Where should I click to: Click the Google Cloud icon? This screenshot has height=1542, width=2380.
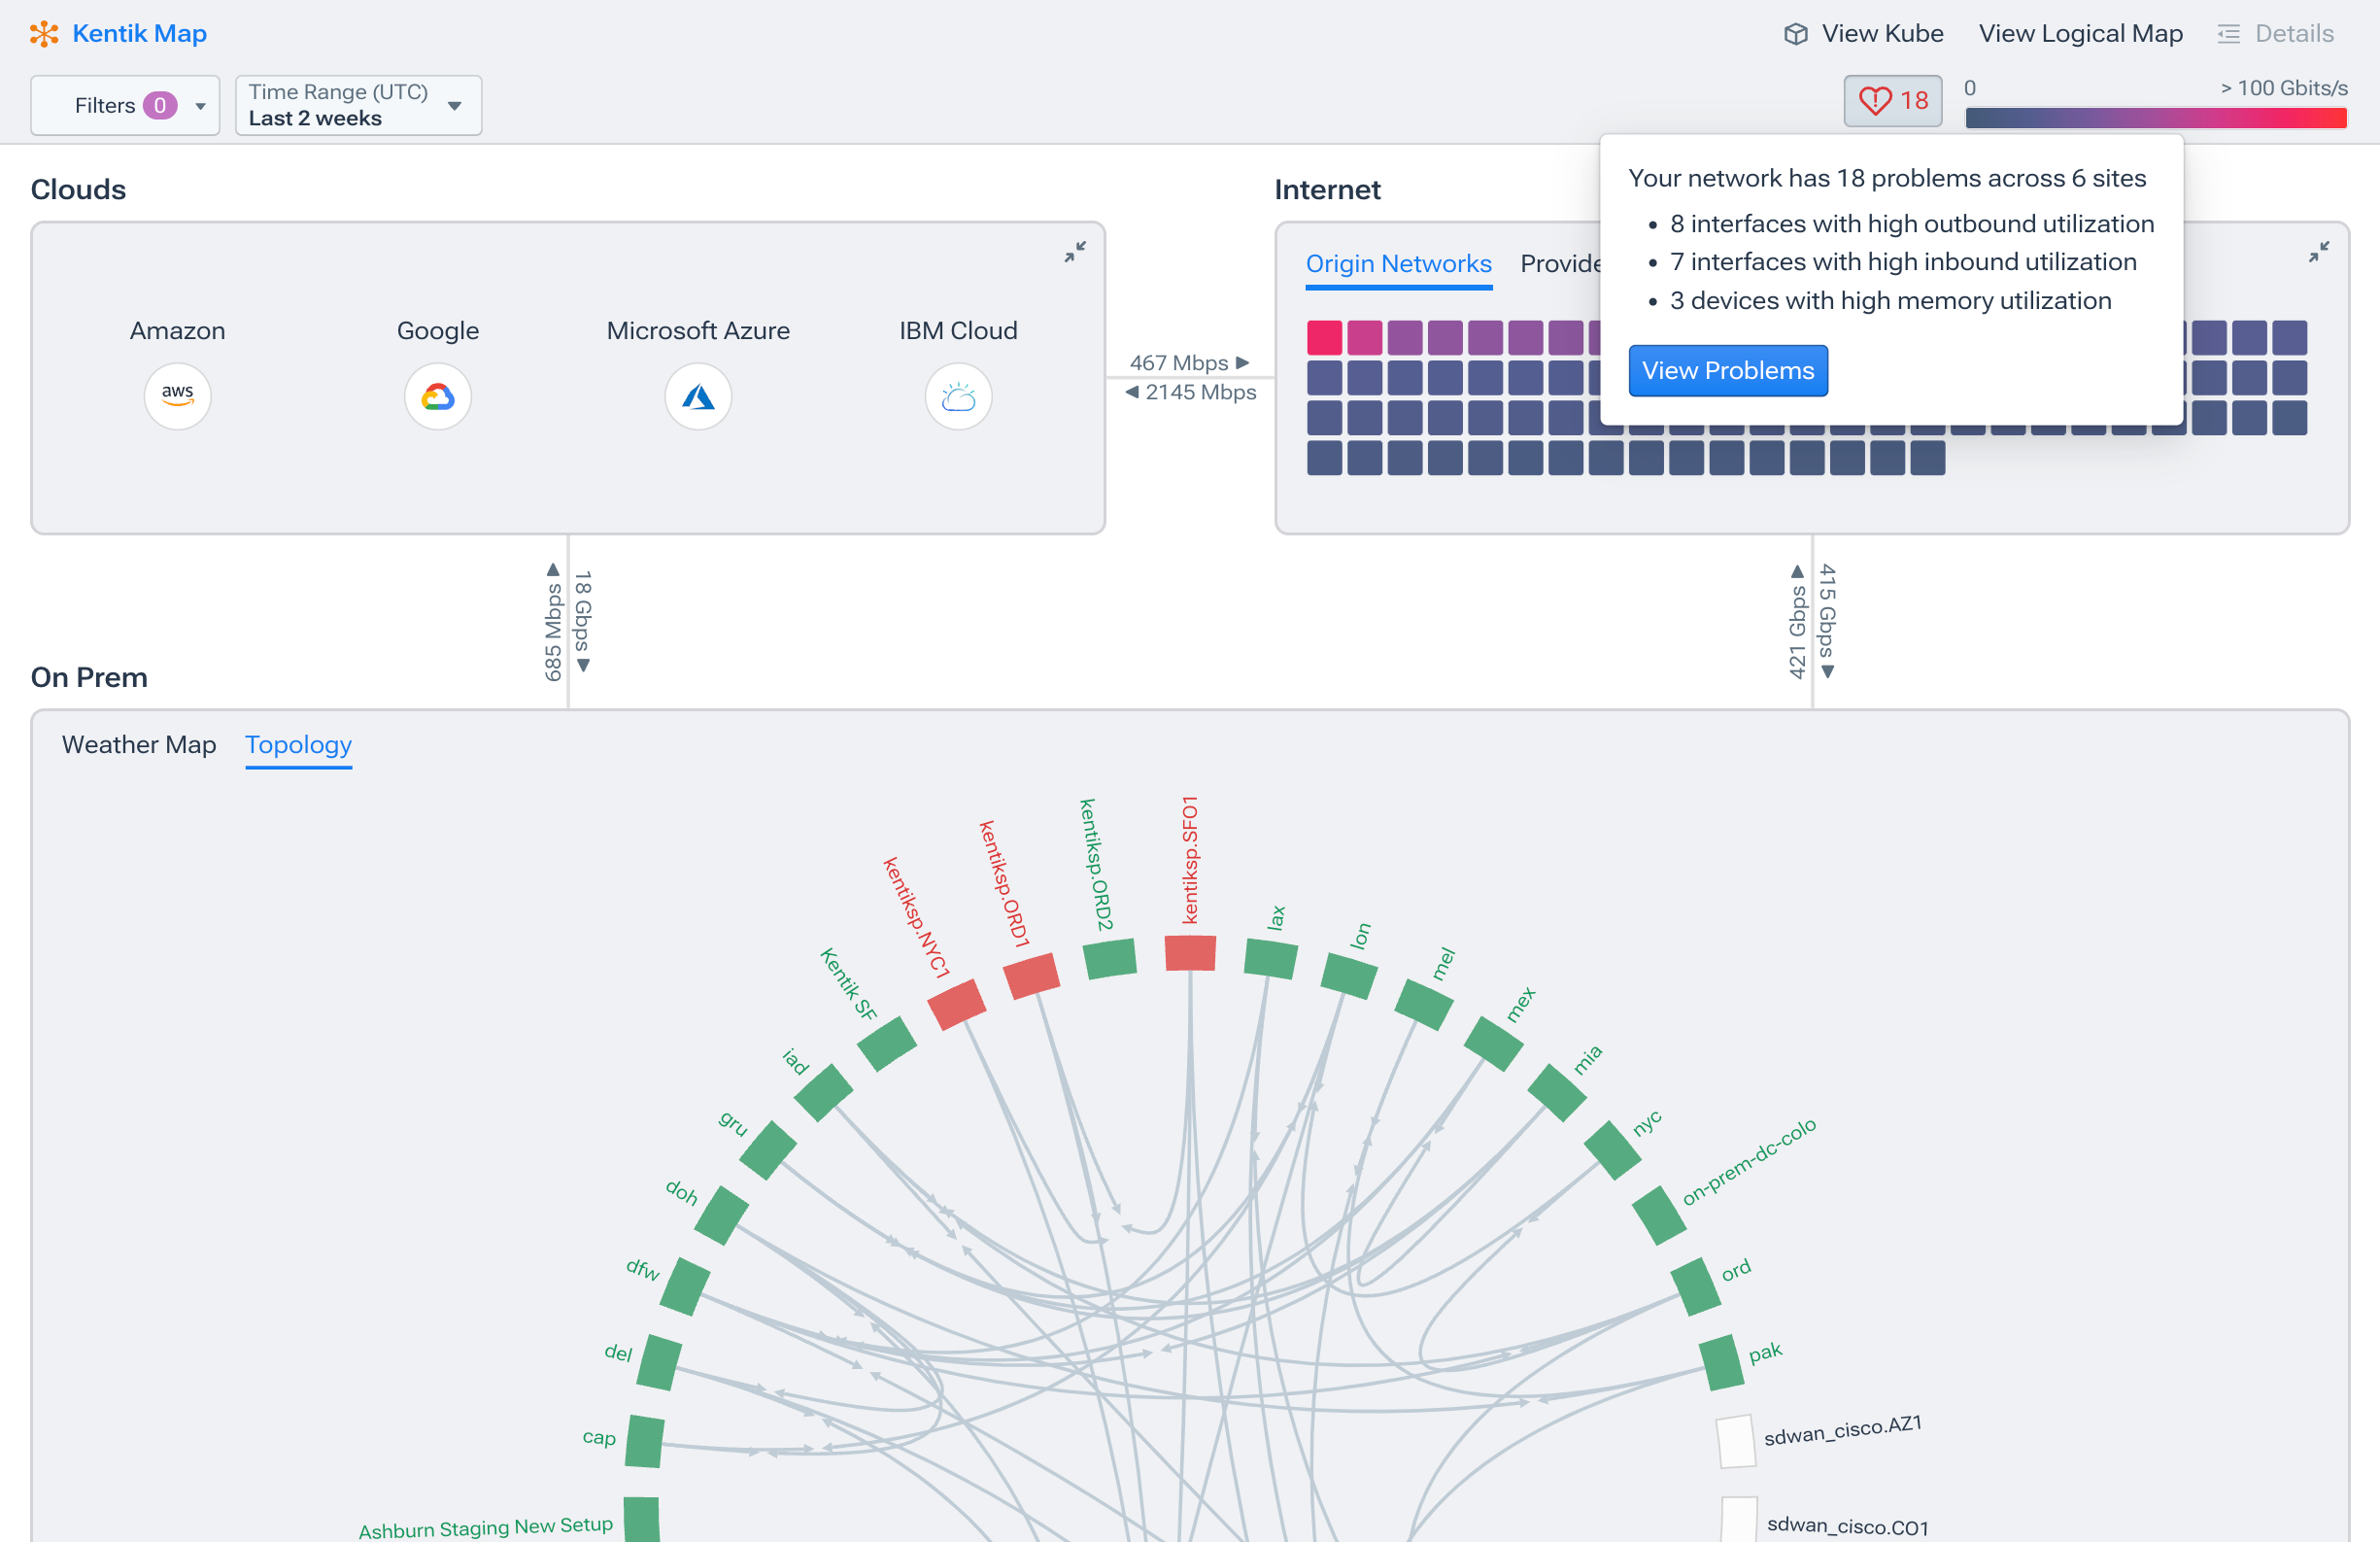tap(437, 396)
